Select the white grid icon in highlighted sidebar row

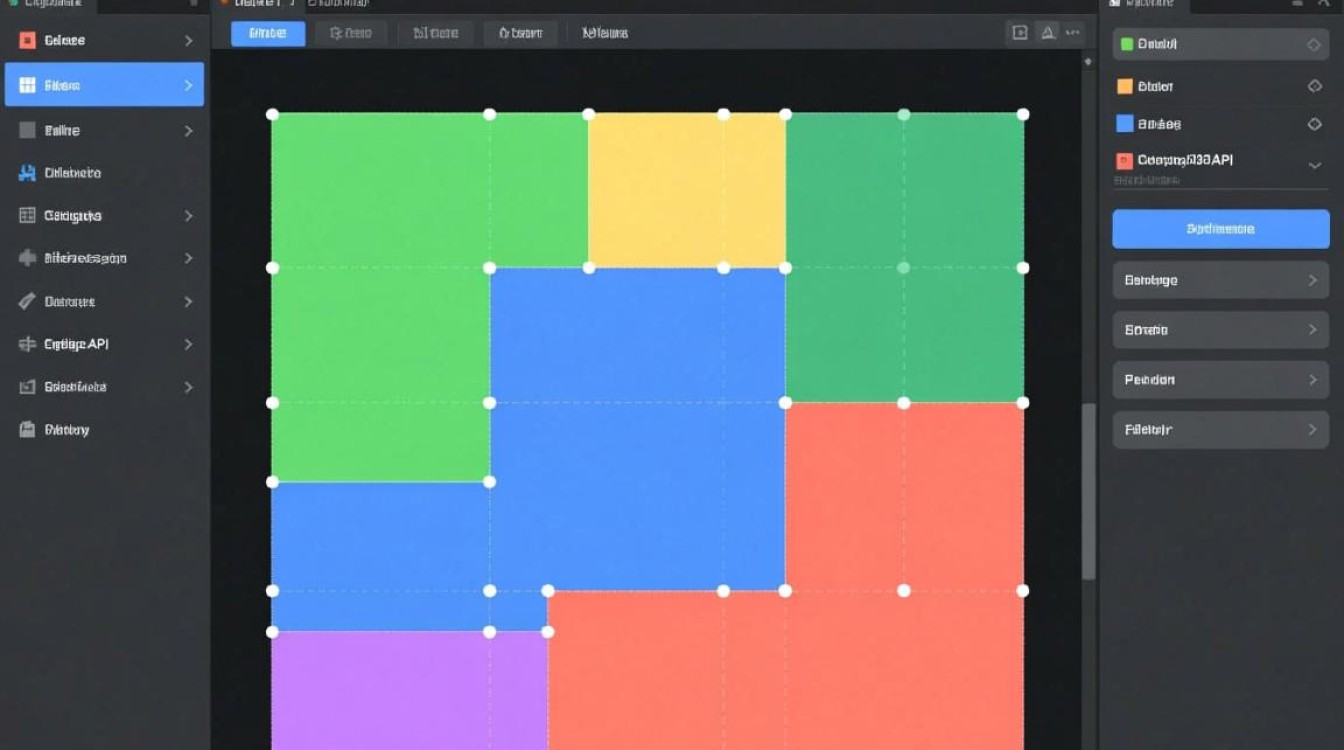point(27,86)
